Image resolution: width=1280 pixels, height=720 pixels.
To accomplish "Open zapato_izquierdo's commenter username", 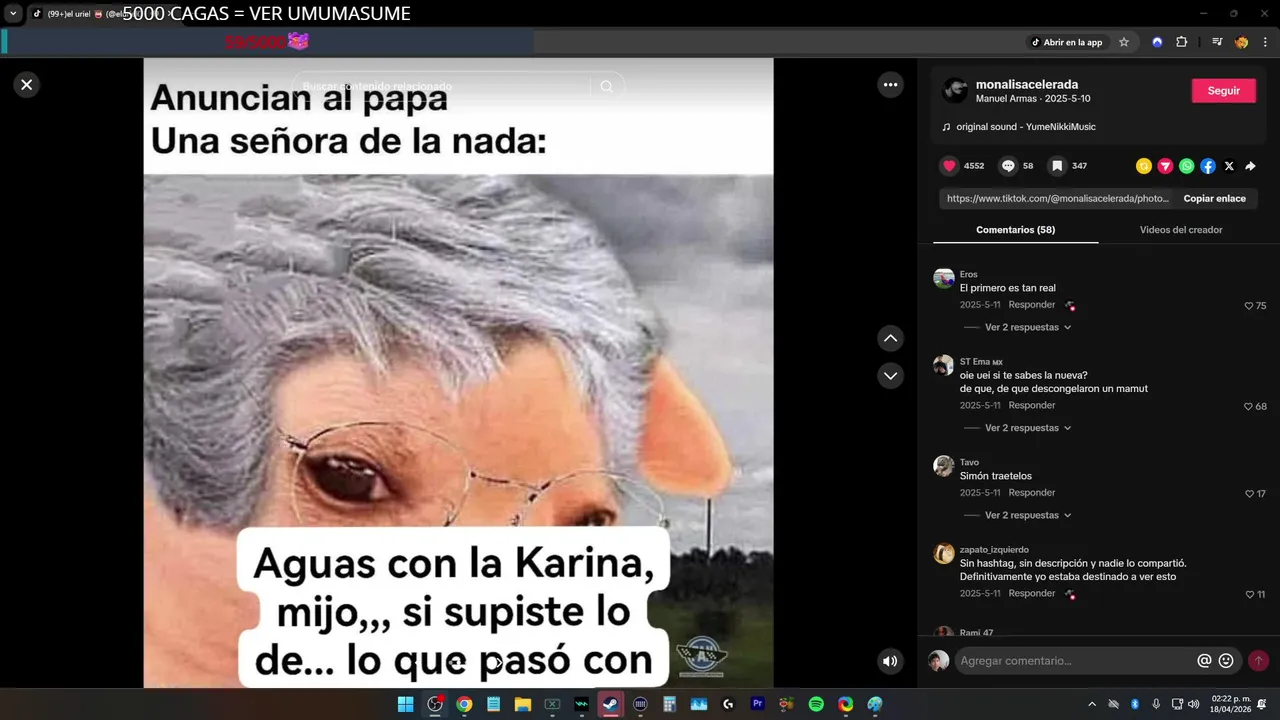I will click(994, 549).
